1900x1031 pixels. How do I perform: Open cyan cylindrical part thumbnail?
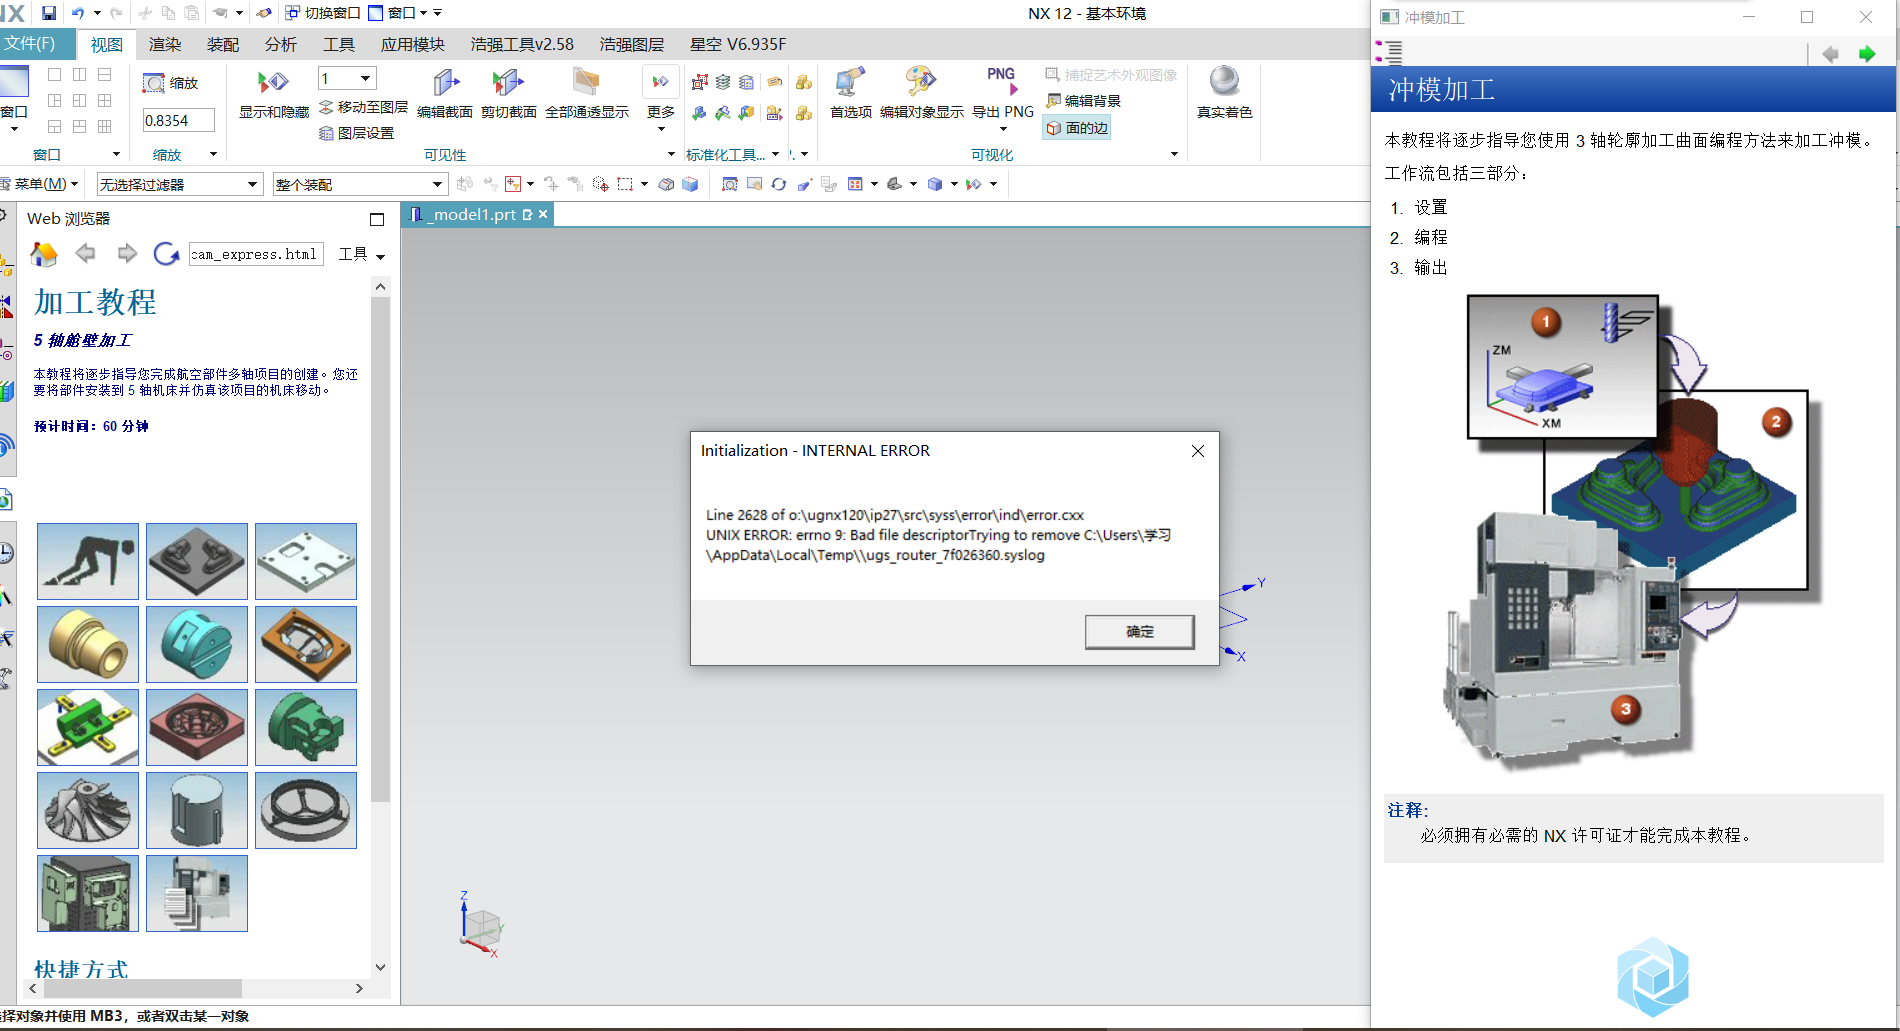point(197,644)
